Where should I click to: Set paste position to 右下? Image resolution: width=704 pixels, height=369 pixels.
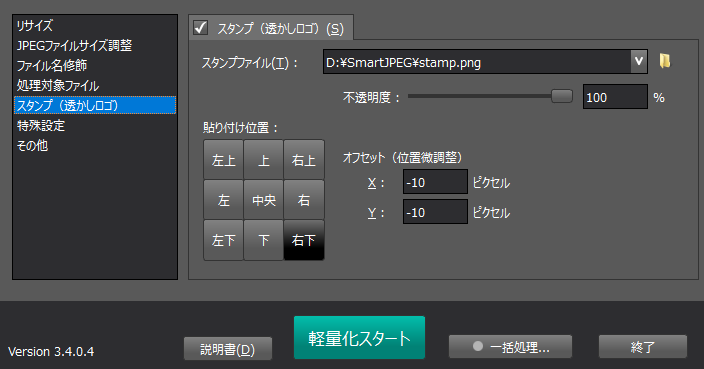pos(304,240)
